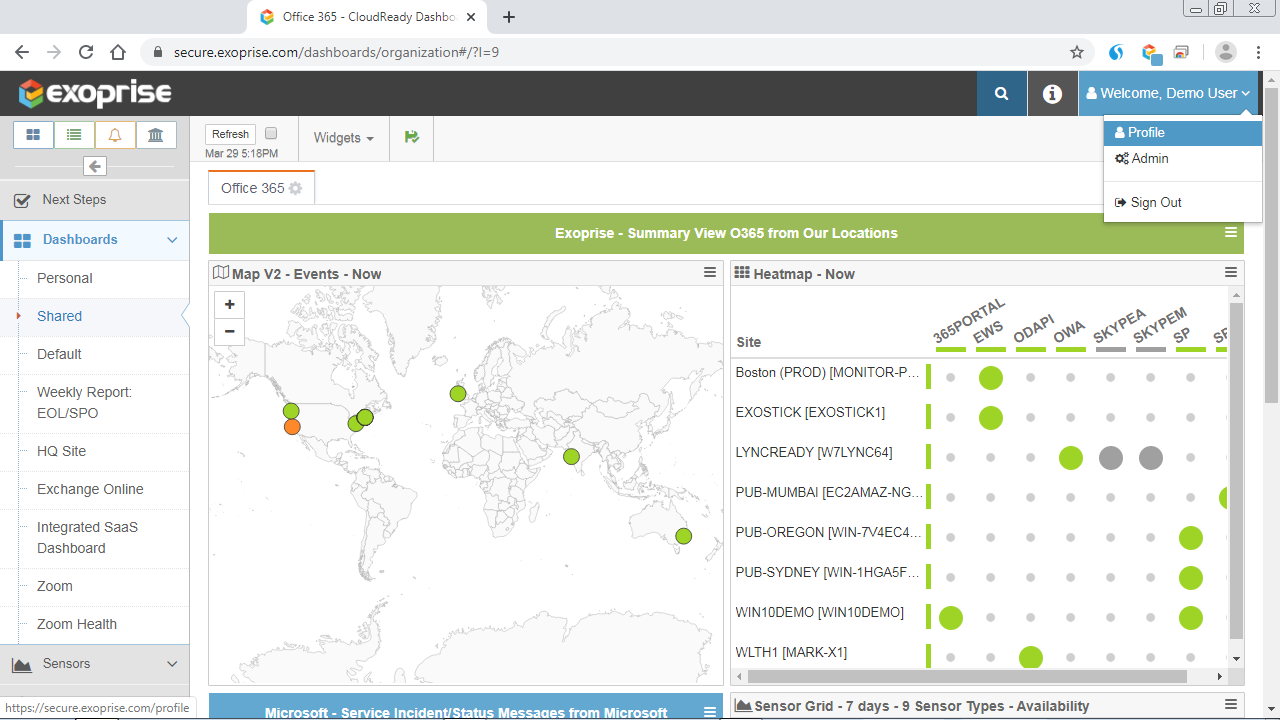Toggle the auto-refresh checkbox
The image size is (1280, 720).
coord(271,133)
